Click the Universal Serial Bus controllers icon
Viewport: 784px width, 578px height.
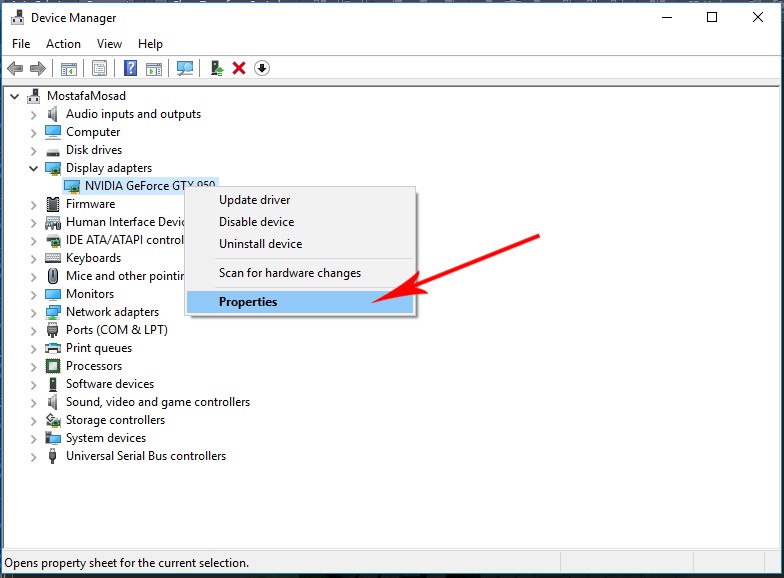pyautogui.click(x=52, y=456)
